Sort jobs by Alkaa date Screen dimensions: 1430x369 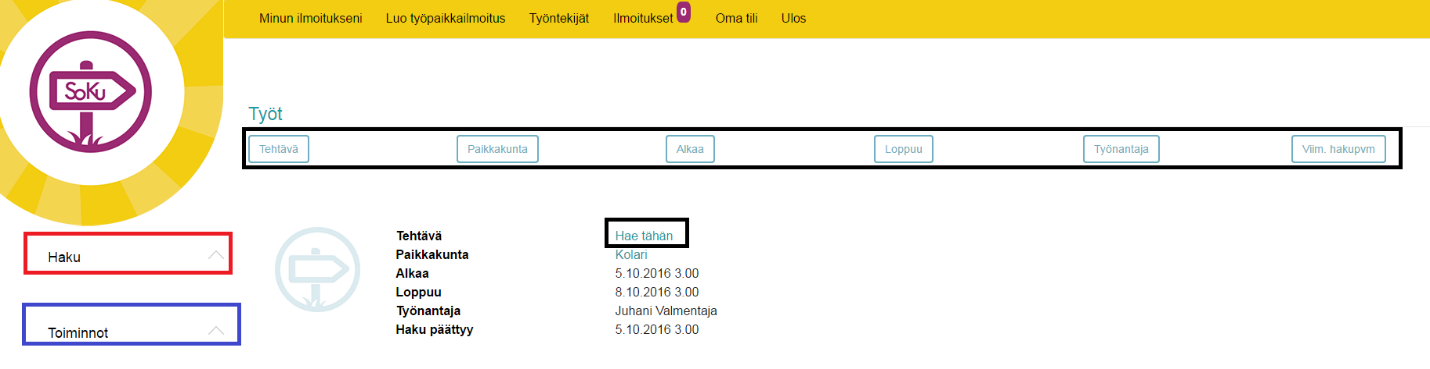coord(690,149)
